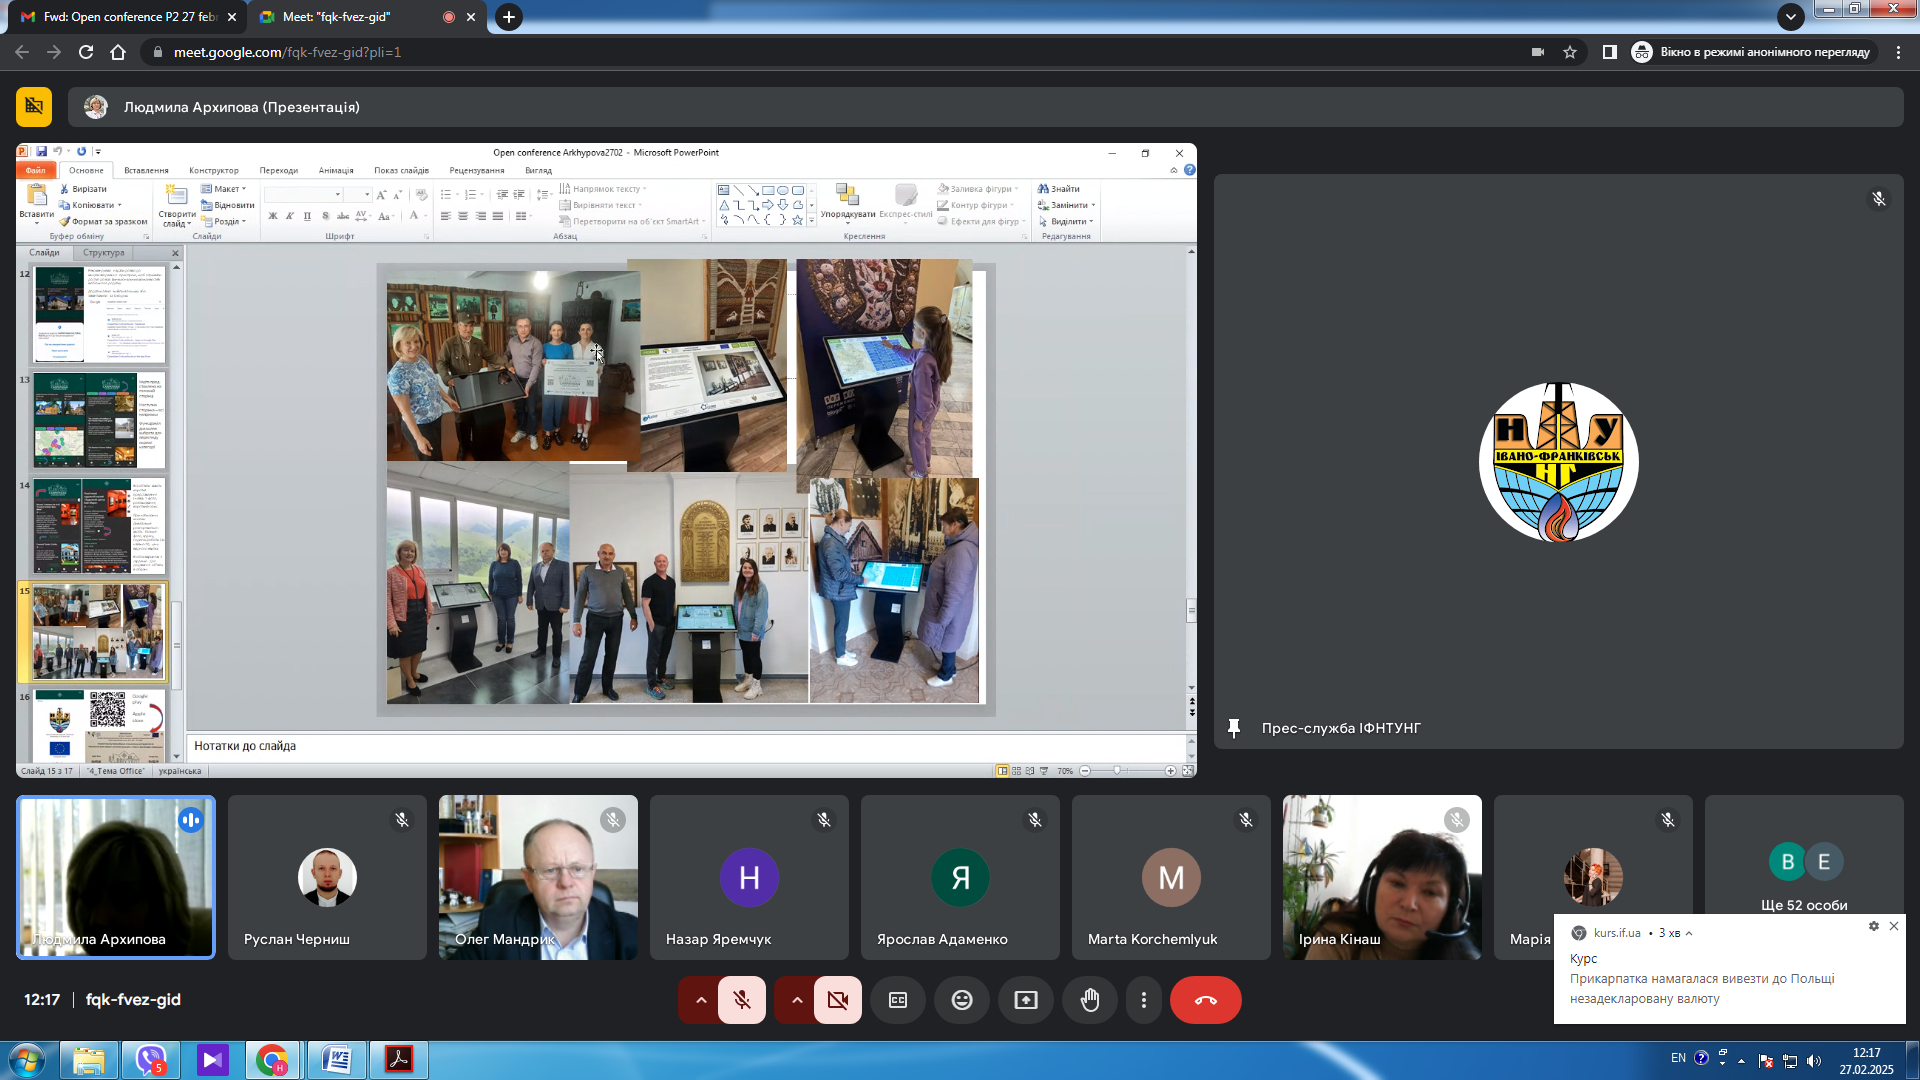The image size is (1920, 1080).
Task: Open Показ слайдів tab in PowerPoint
Action: pyautogui.click(x=401, y=170)
